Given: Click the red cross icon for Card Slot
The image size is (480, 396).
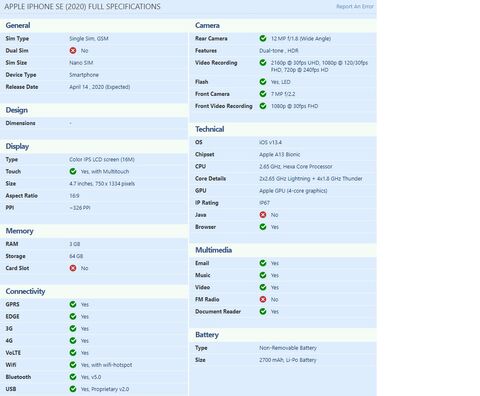Looking at the screenshot, I should 73,268.
